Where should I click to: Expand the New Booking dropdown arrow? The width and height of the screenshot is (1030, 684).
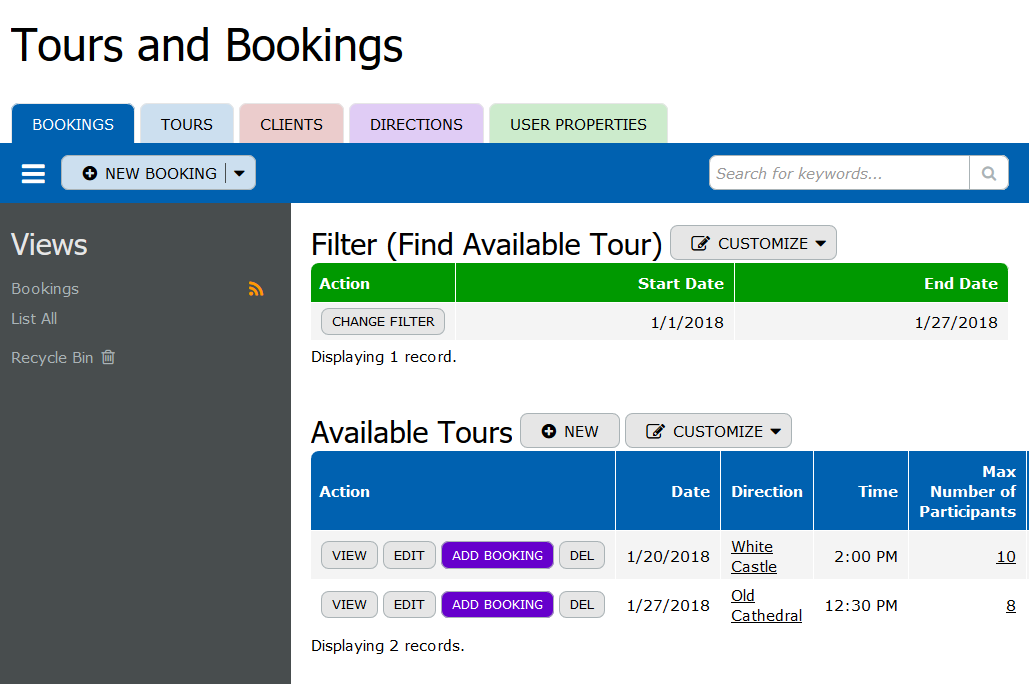click(240, 173)
